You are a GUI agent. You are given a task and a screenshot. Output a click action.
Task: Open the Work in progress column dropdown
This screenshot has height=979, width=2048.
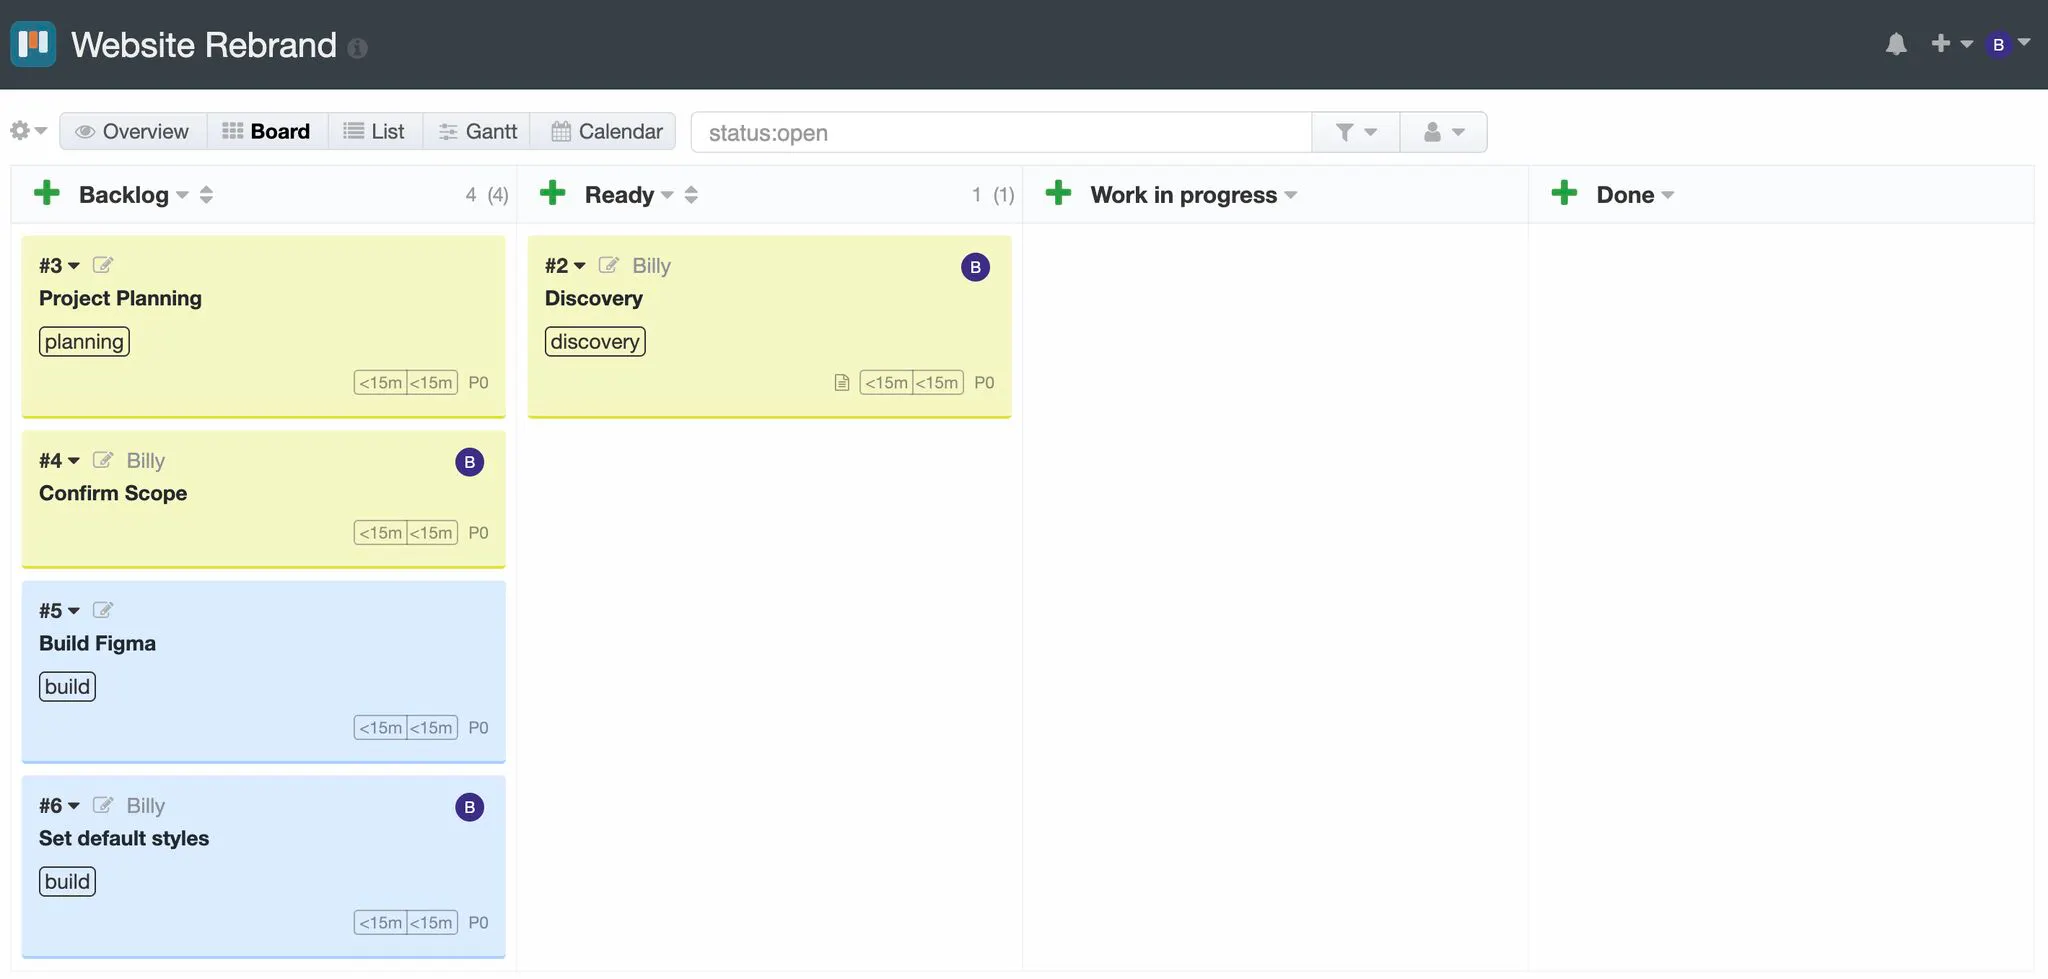1194,195
